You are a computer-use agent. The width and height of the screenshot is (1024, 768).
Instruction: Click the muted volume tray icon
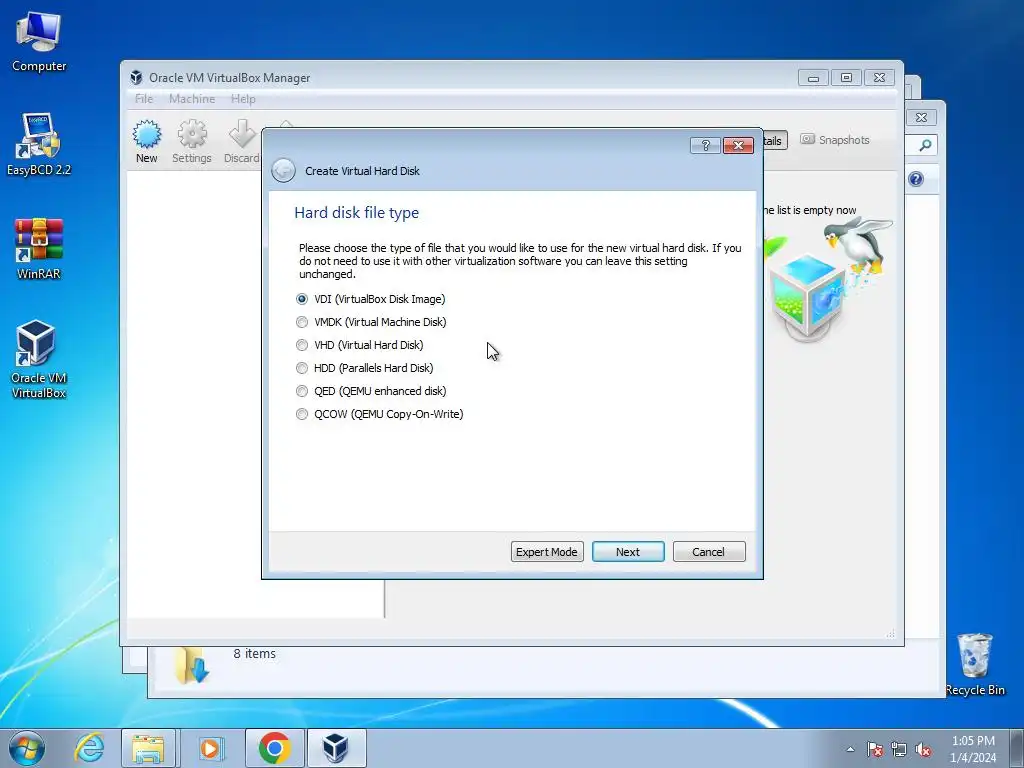tap(923, 749)
